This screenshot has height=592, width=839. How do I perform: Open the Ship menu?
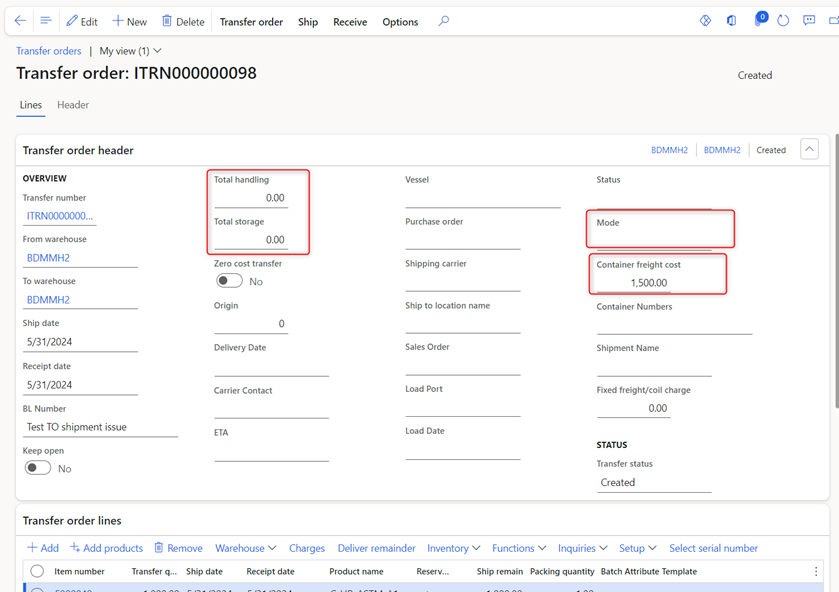pyautogui.click(x=308, y=22)
